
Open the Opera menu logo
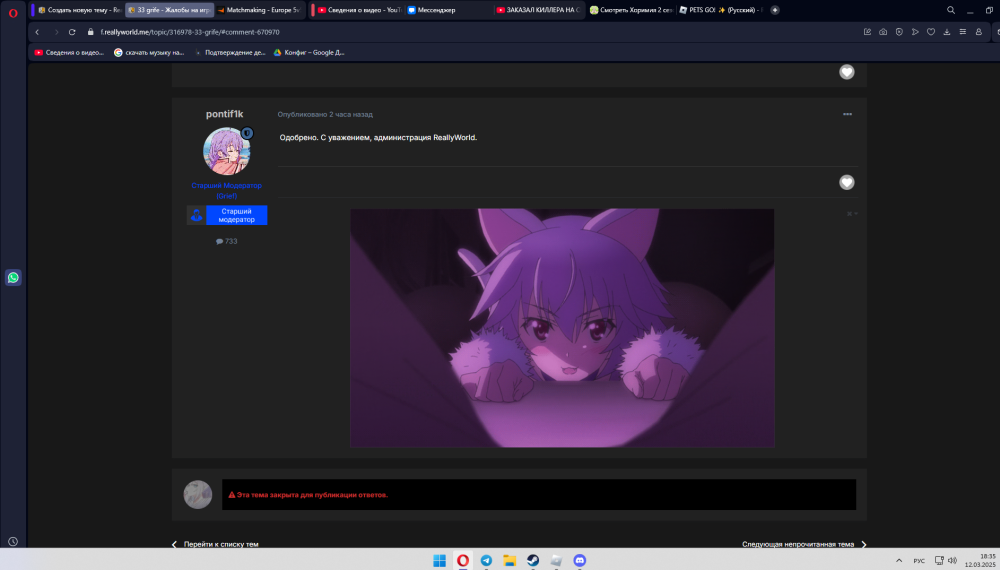tap(13, 13)
